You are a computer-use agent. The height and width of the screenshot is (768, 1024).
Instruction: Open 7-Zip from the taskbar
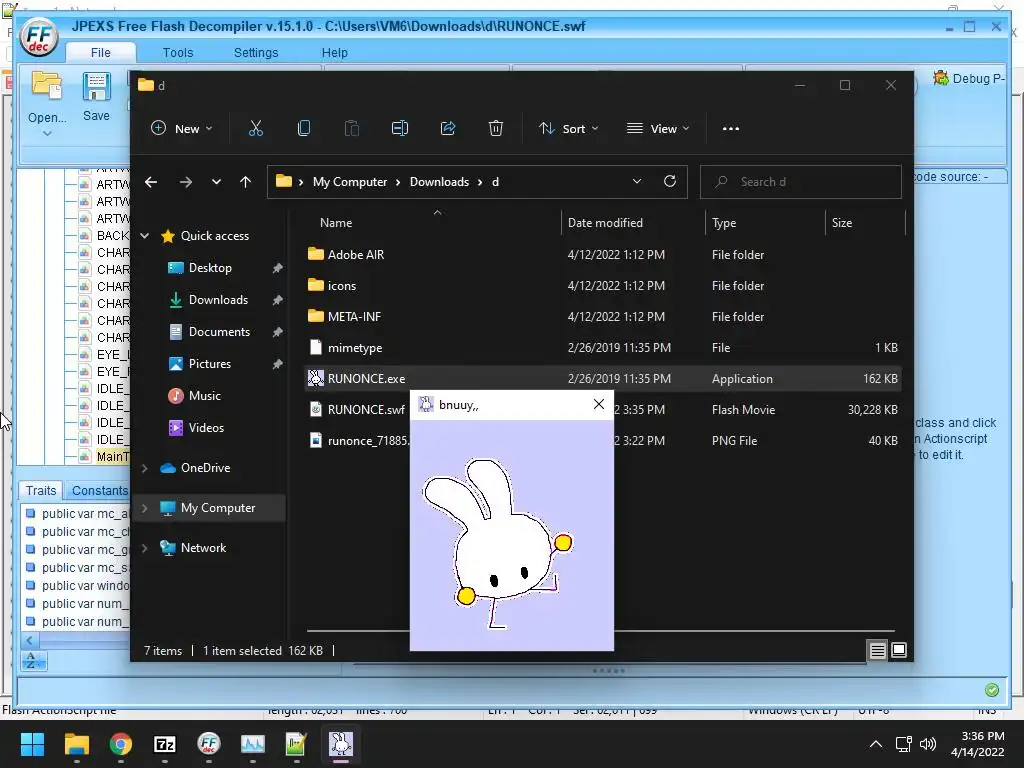tap(165, 744)
